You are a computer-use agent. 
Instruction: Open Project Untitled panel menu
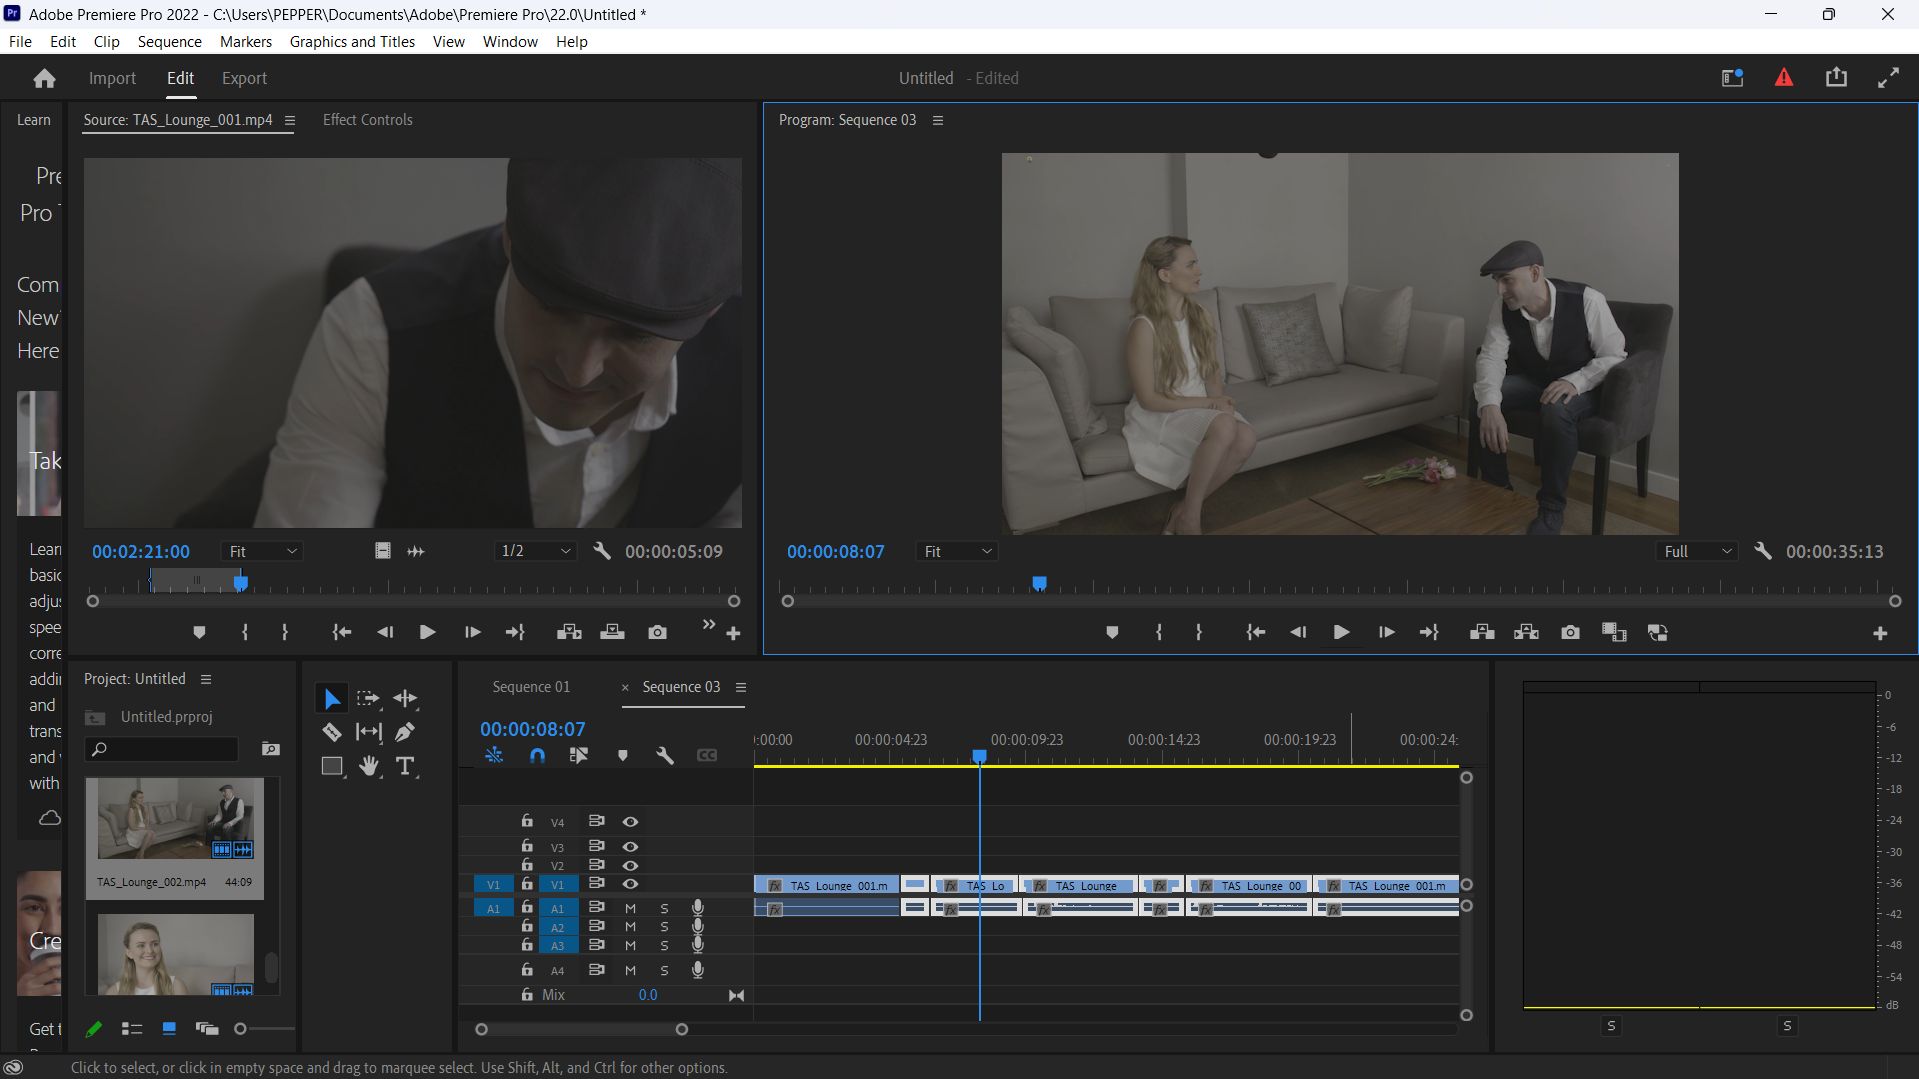[x=206, y=679]
